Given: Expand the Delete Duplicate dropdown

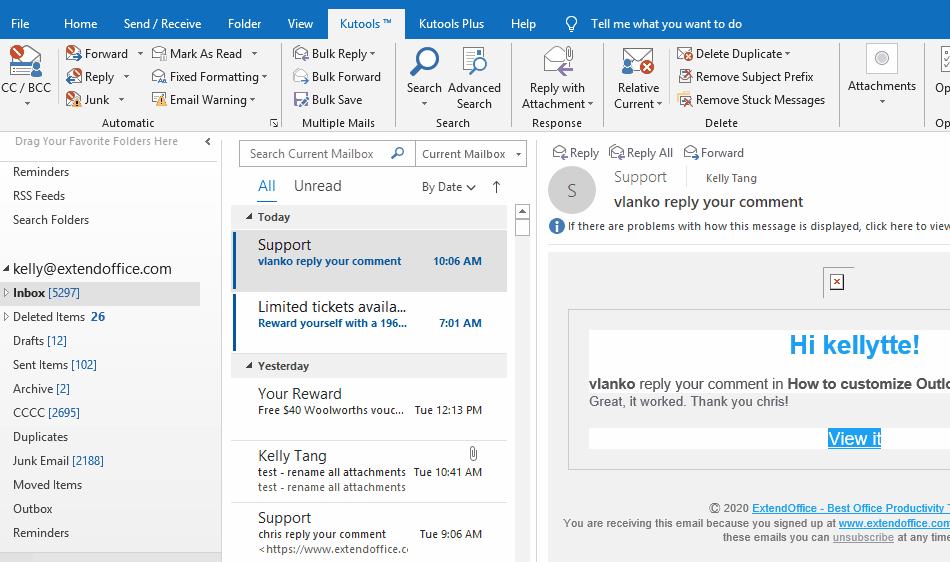Looking at the screenshot, I should (x=787, y=54).
